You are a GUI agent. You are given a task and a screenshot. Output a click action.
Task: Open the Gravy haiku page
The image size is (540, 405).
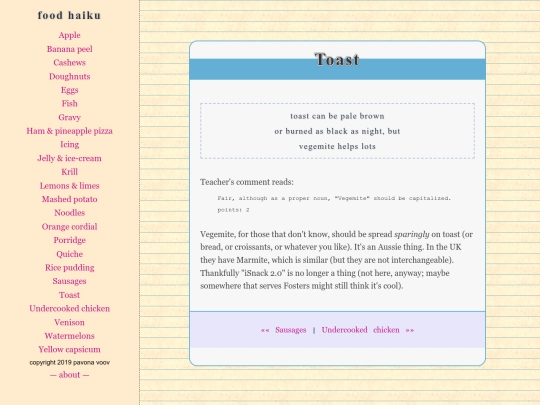pos(69,117)
